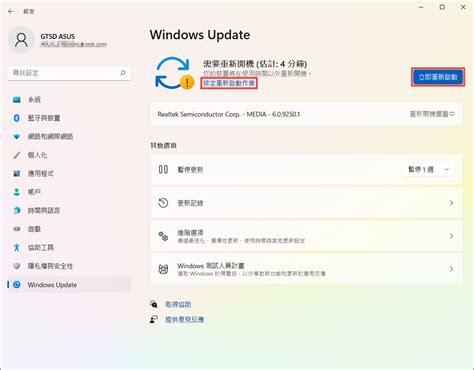Screen dimensions: 474x370
Task: Click the history icon beside 更新記錄
Action: pyautogui.click(x=163, y=203)
